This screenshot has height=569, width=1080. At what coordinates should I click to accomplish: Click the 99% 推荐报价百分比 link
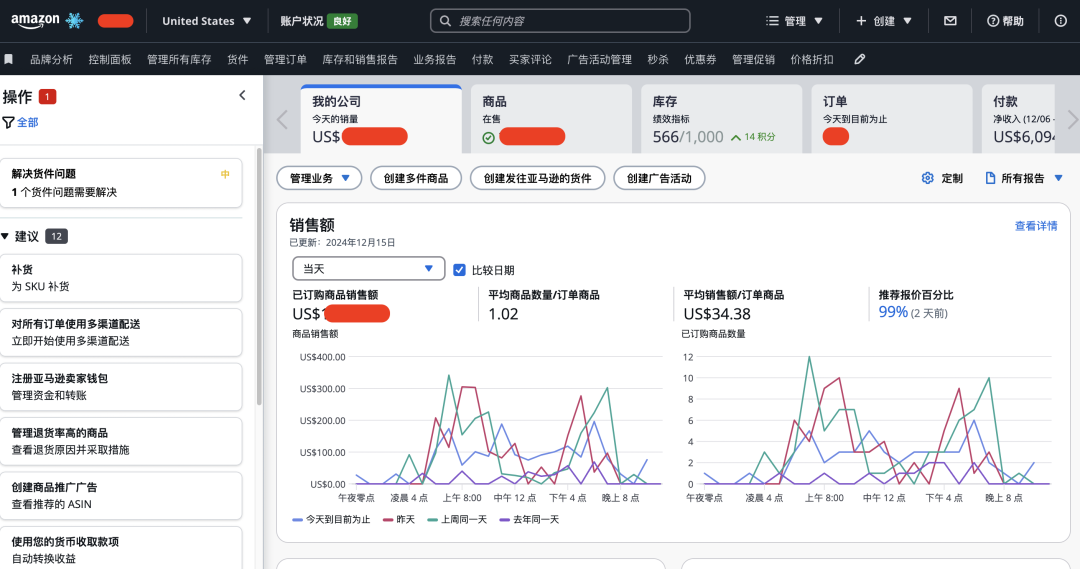point(893,312)
